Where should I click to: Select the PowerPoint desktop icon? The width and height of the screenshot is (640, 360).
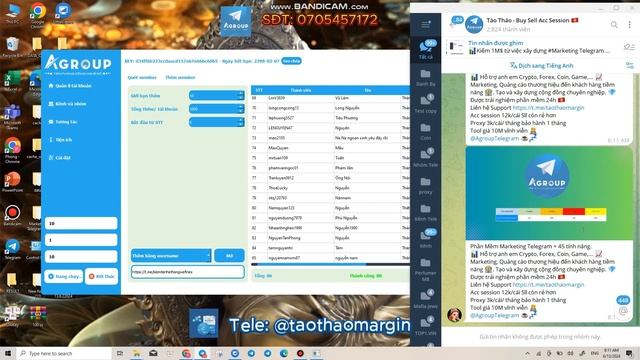12,182
